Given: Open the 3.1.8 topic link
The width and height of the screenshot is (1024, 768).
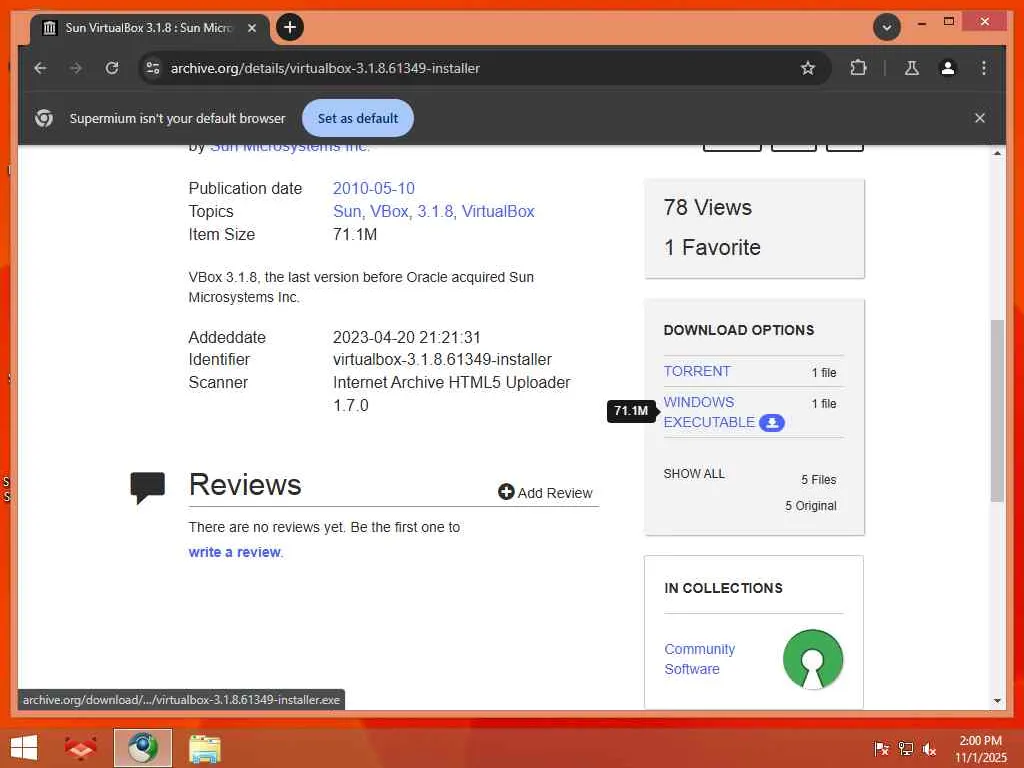Looking at the screenshot, I should (x=436, y=212).
